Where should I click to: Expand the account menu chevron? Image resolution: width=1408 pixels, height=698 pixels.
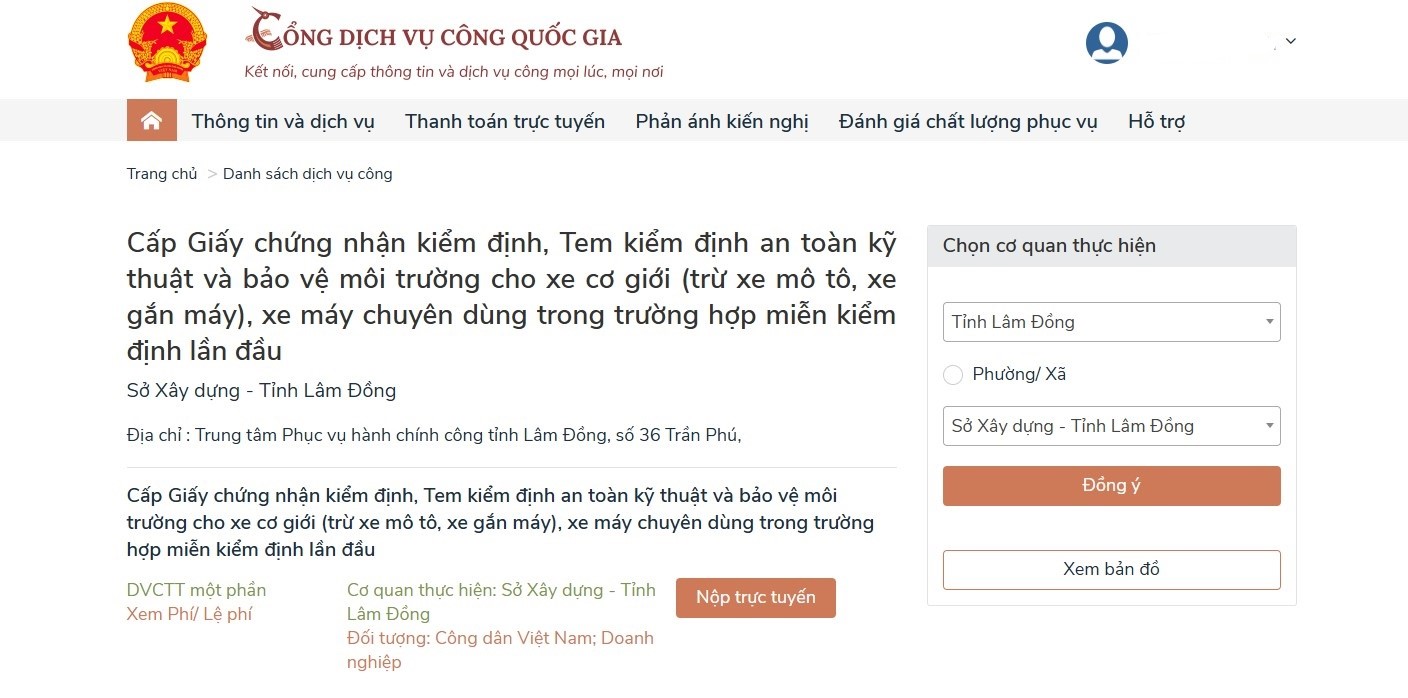1291,41
